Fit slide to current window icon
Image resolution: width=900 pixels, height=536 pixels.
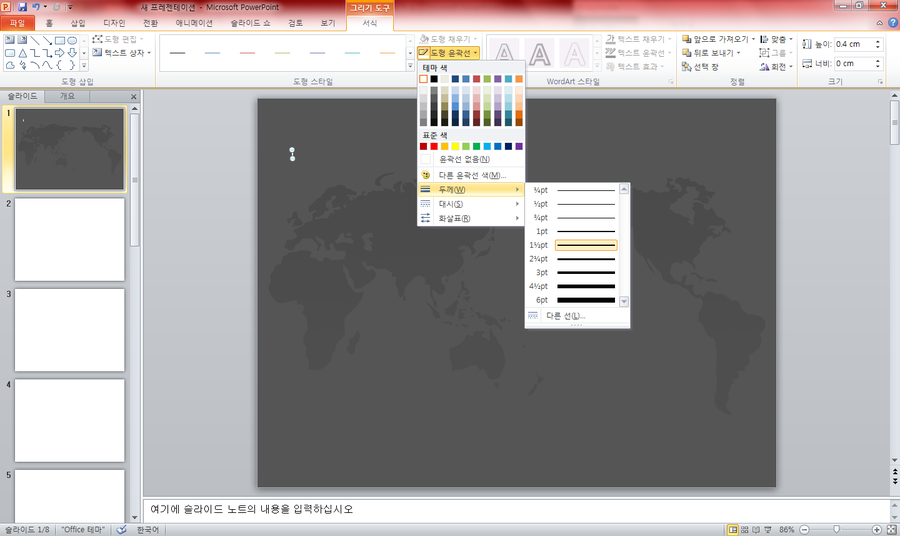[893, 530]
